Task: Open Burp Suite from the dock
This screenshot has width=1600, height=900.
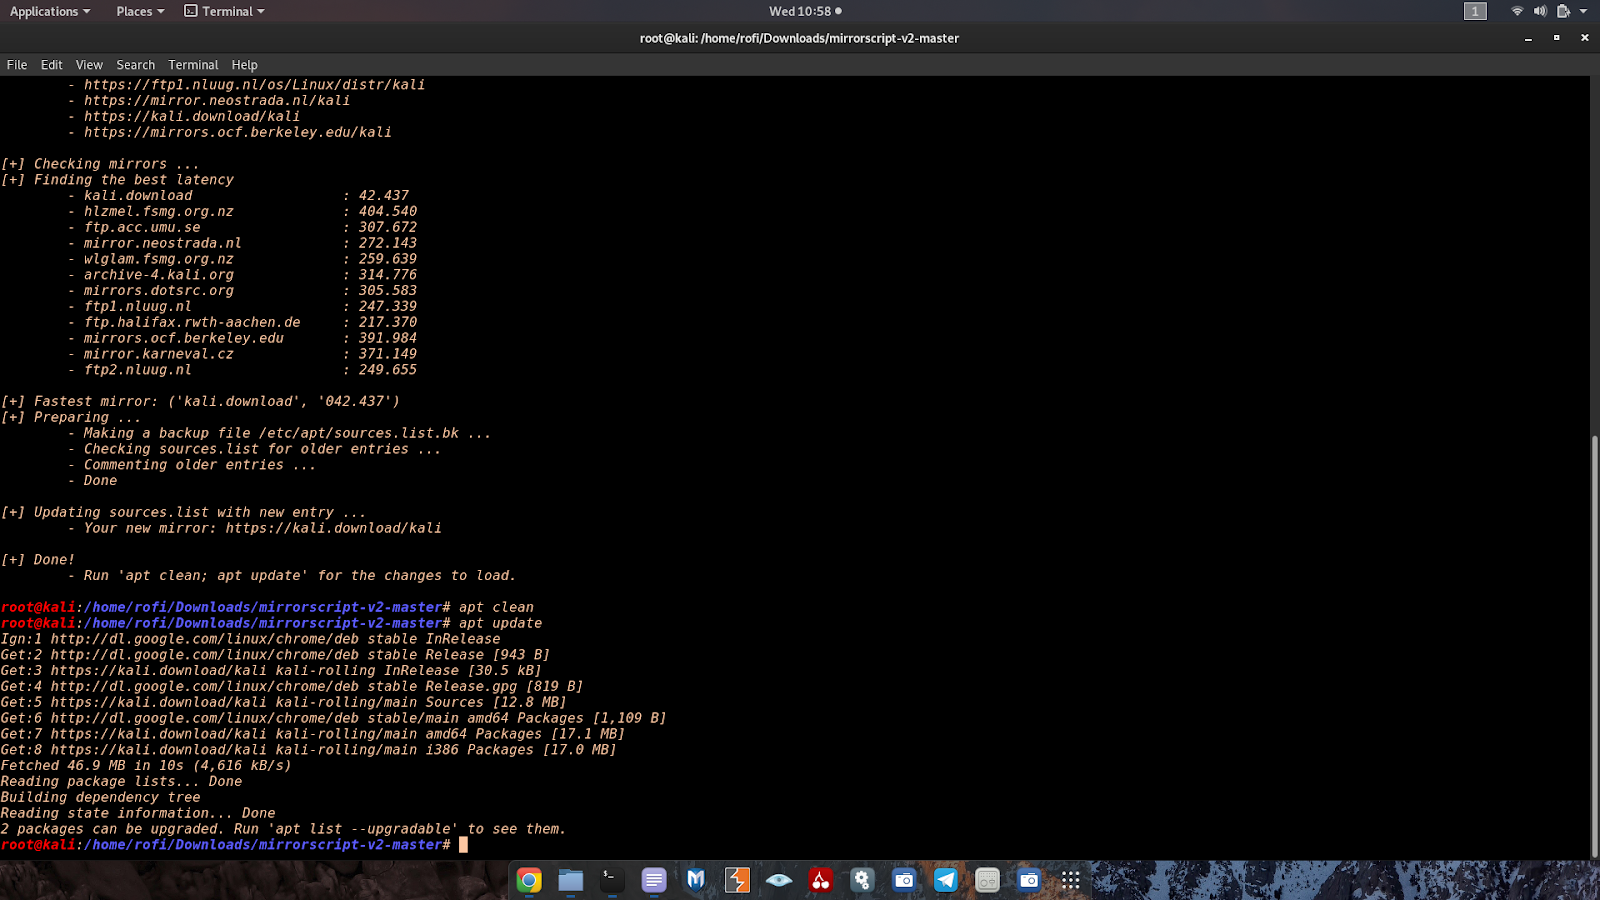Action: (x=737, y=880)
